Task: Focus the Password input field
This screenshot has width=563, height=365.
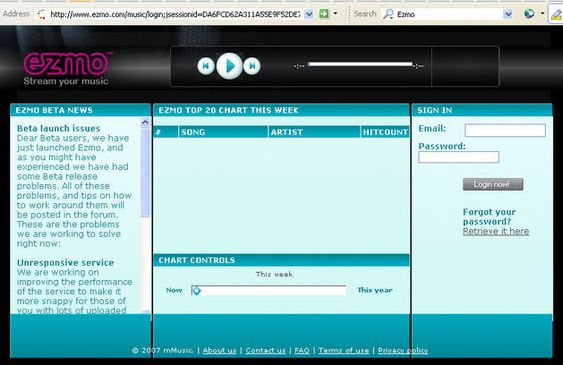Action: point(459,157)
